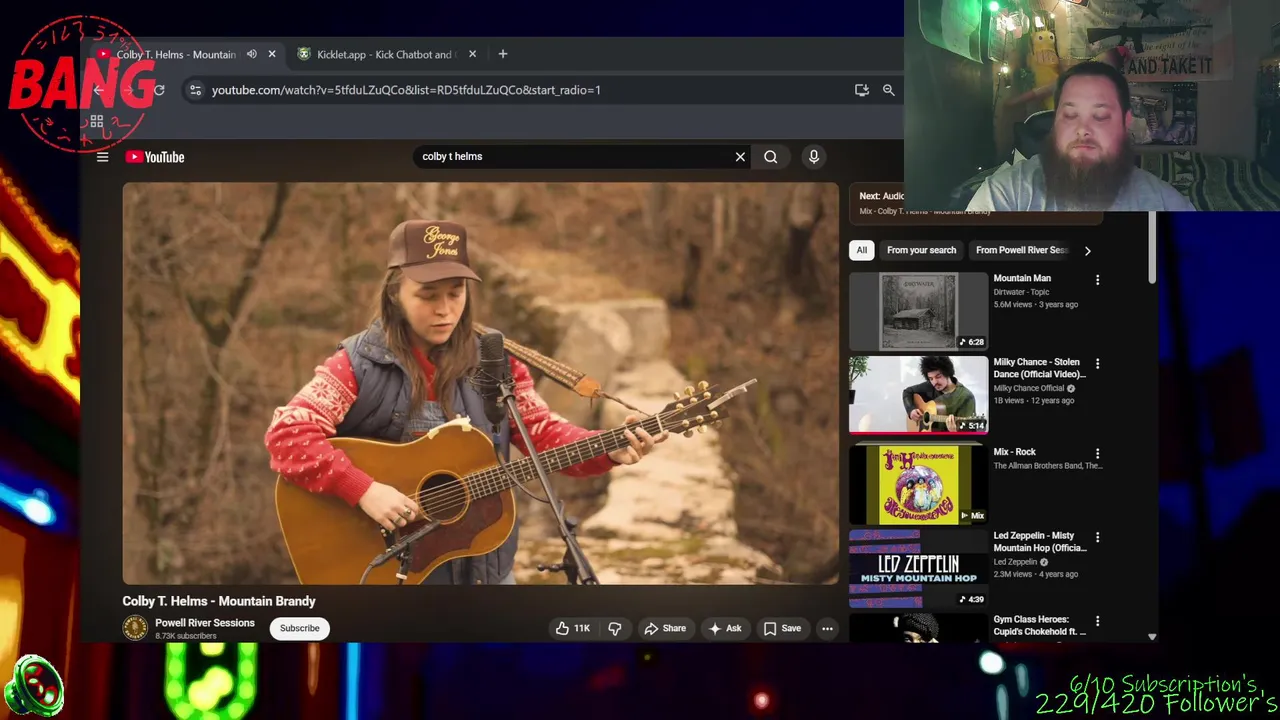1280x720 pixels.
Task: Open the YouTube hamburger guide menu
Action: pos(102,157)
